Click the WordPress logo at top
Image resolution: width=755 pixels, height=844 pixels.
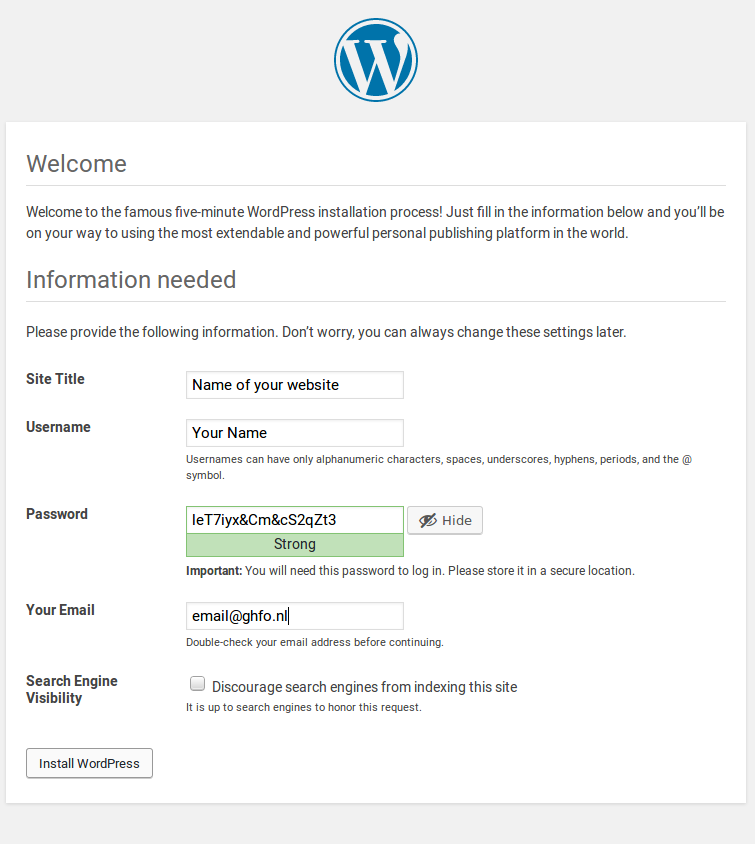click(376, 60)
